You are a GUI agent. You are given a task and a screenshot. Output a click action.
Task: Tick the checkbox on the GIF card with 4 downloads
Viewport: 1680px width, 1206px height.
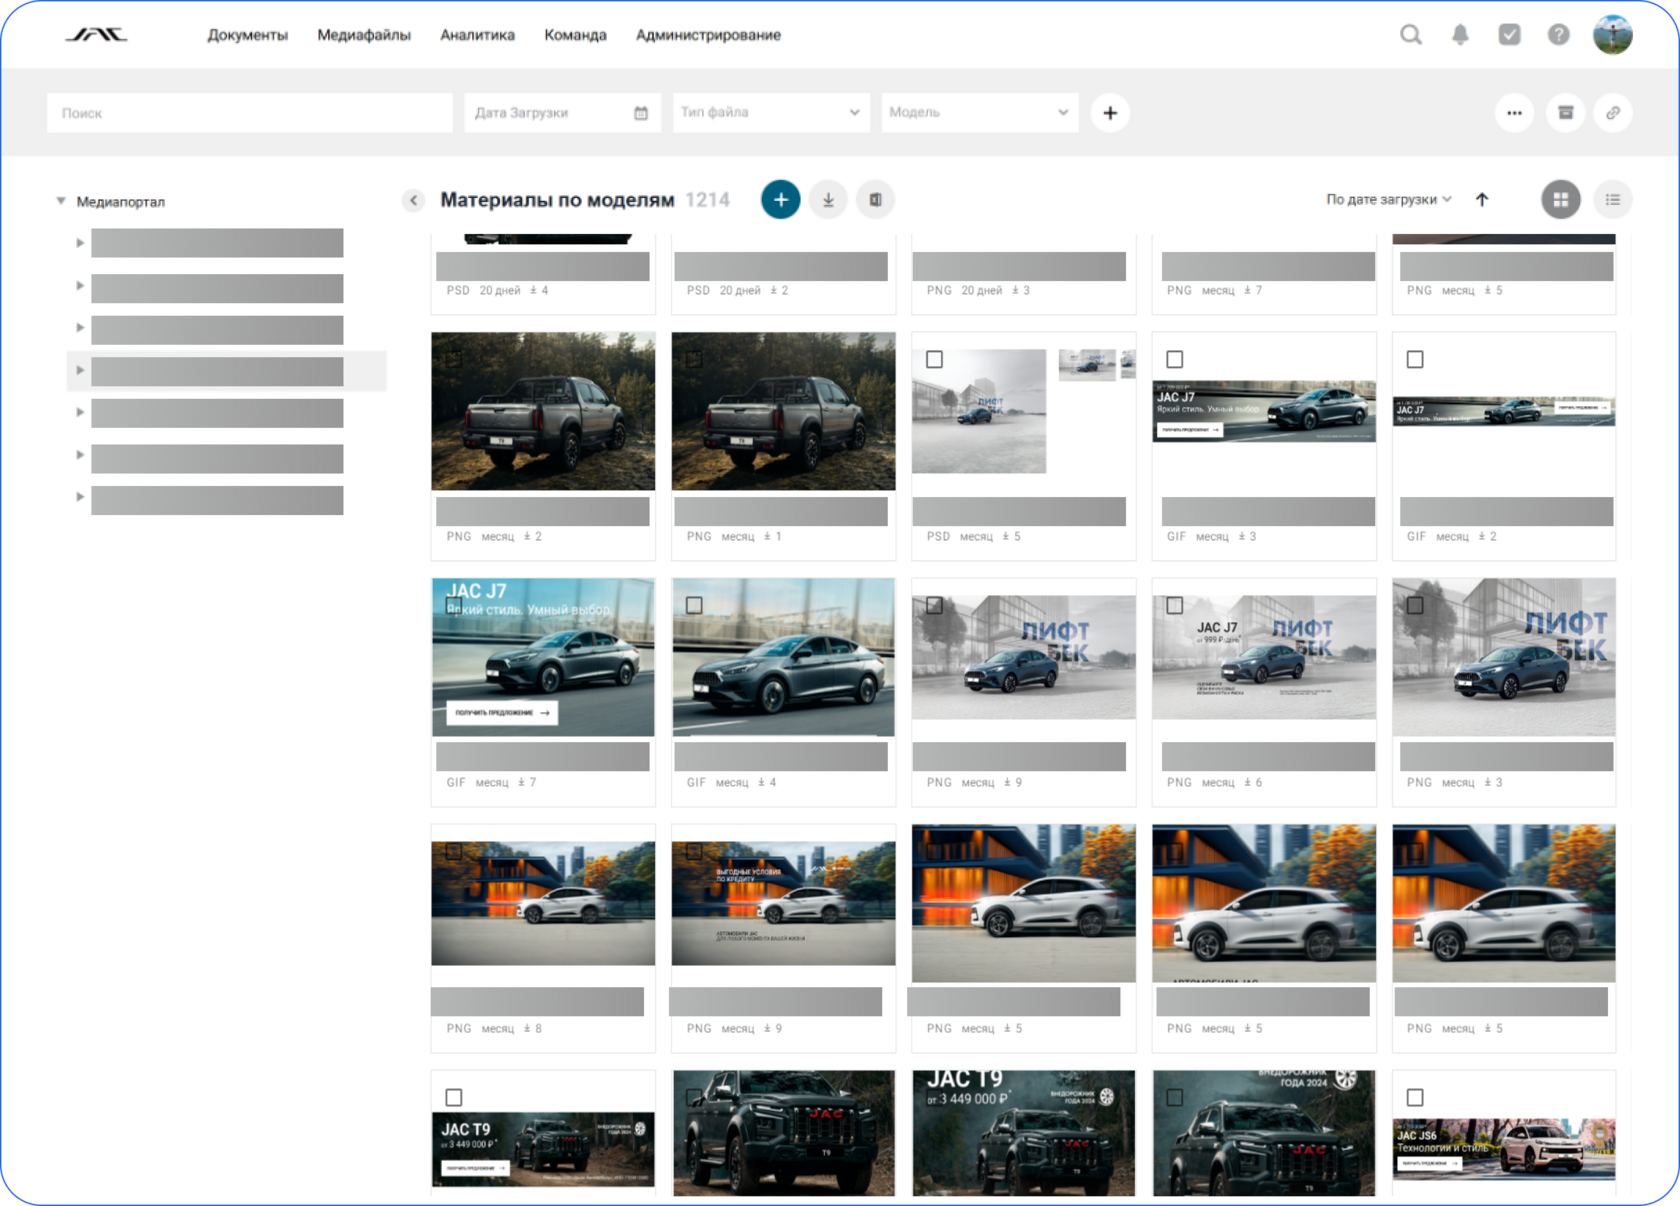pos(694,605)
